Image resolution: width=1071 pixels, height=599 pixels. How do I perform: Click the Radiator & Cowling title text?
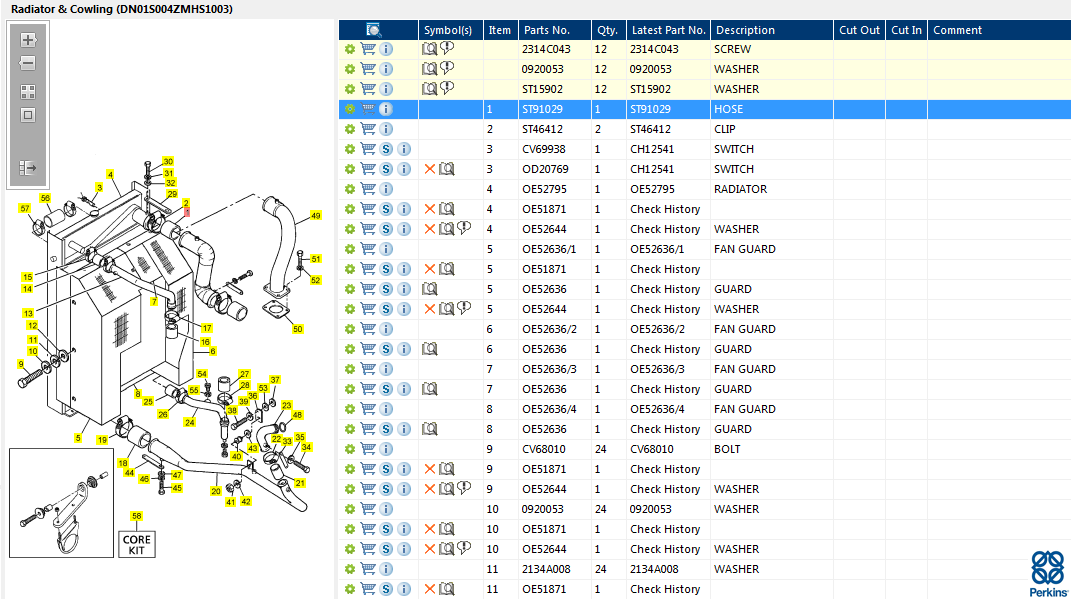[x=122, y=9]
